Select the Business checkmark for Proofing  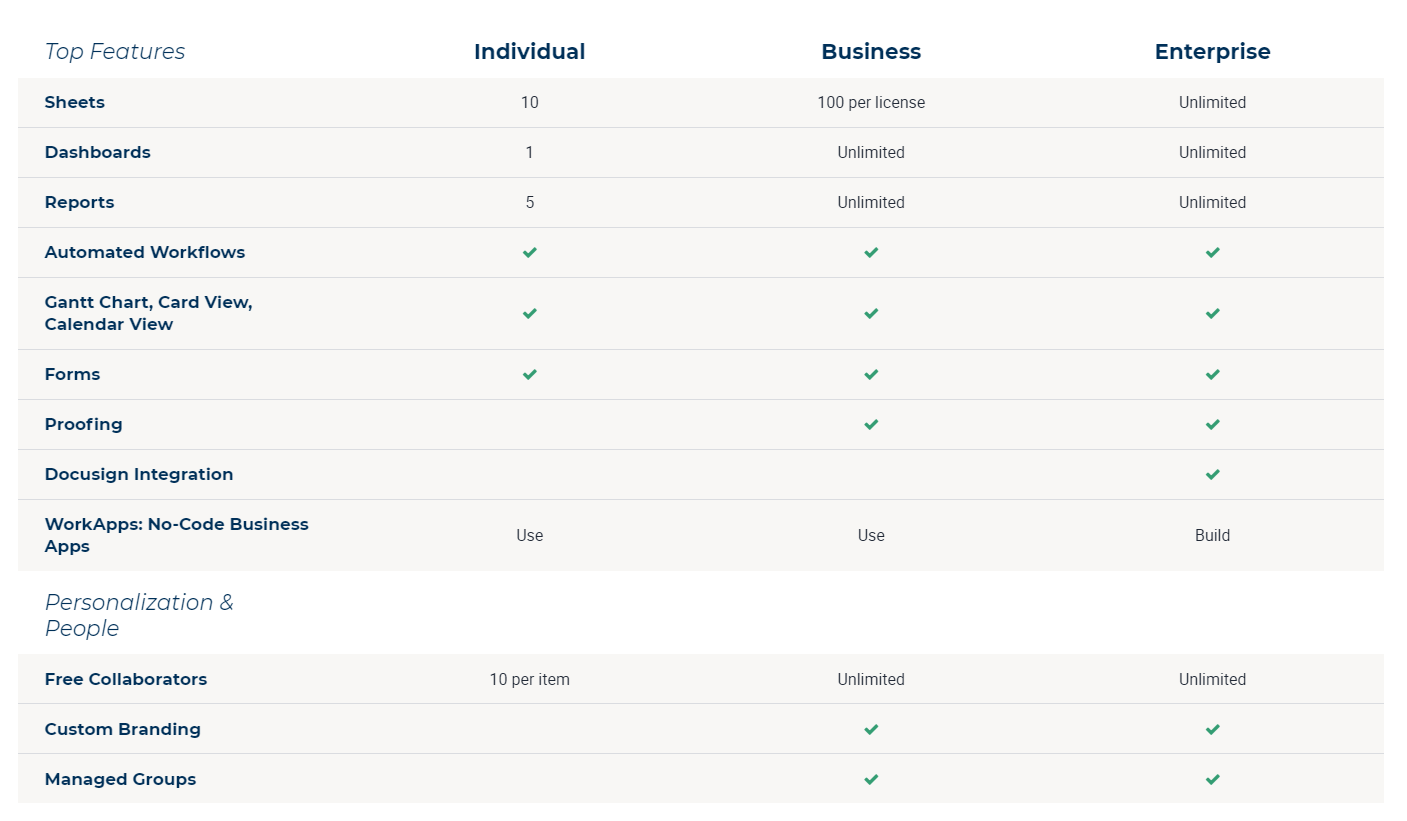pyautogui.click(x=870, y=424)
